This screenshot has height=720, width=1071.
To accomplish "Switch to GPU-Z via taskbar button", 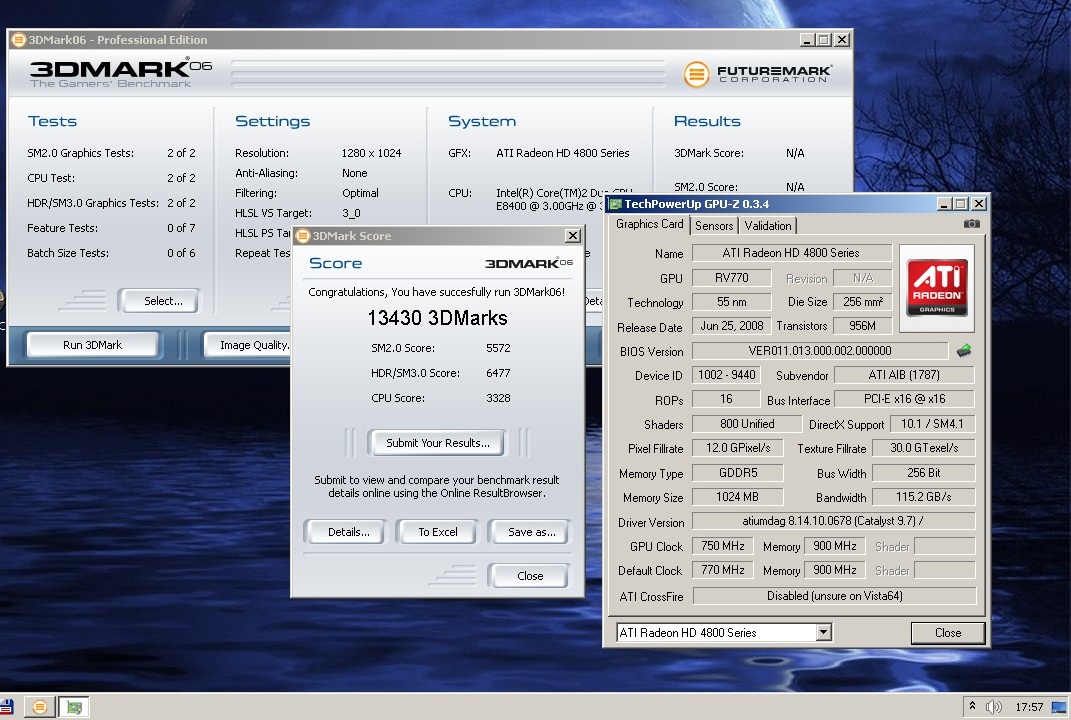I will coord(74,707).
